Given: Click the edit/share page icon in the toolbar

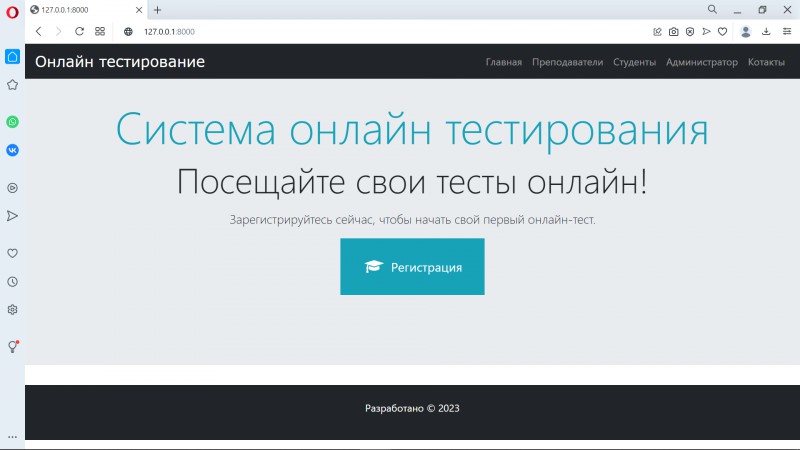Looking at the screenshot, I should tap(657, 32).
